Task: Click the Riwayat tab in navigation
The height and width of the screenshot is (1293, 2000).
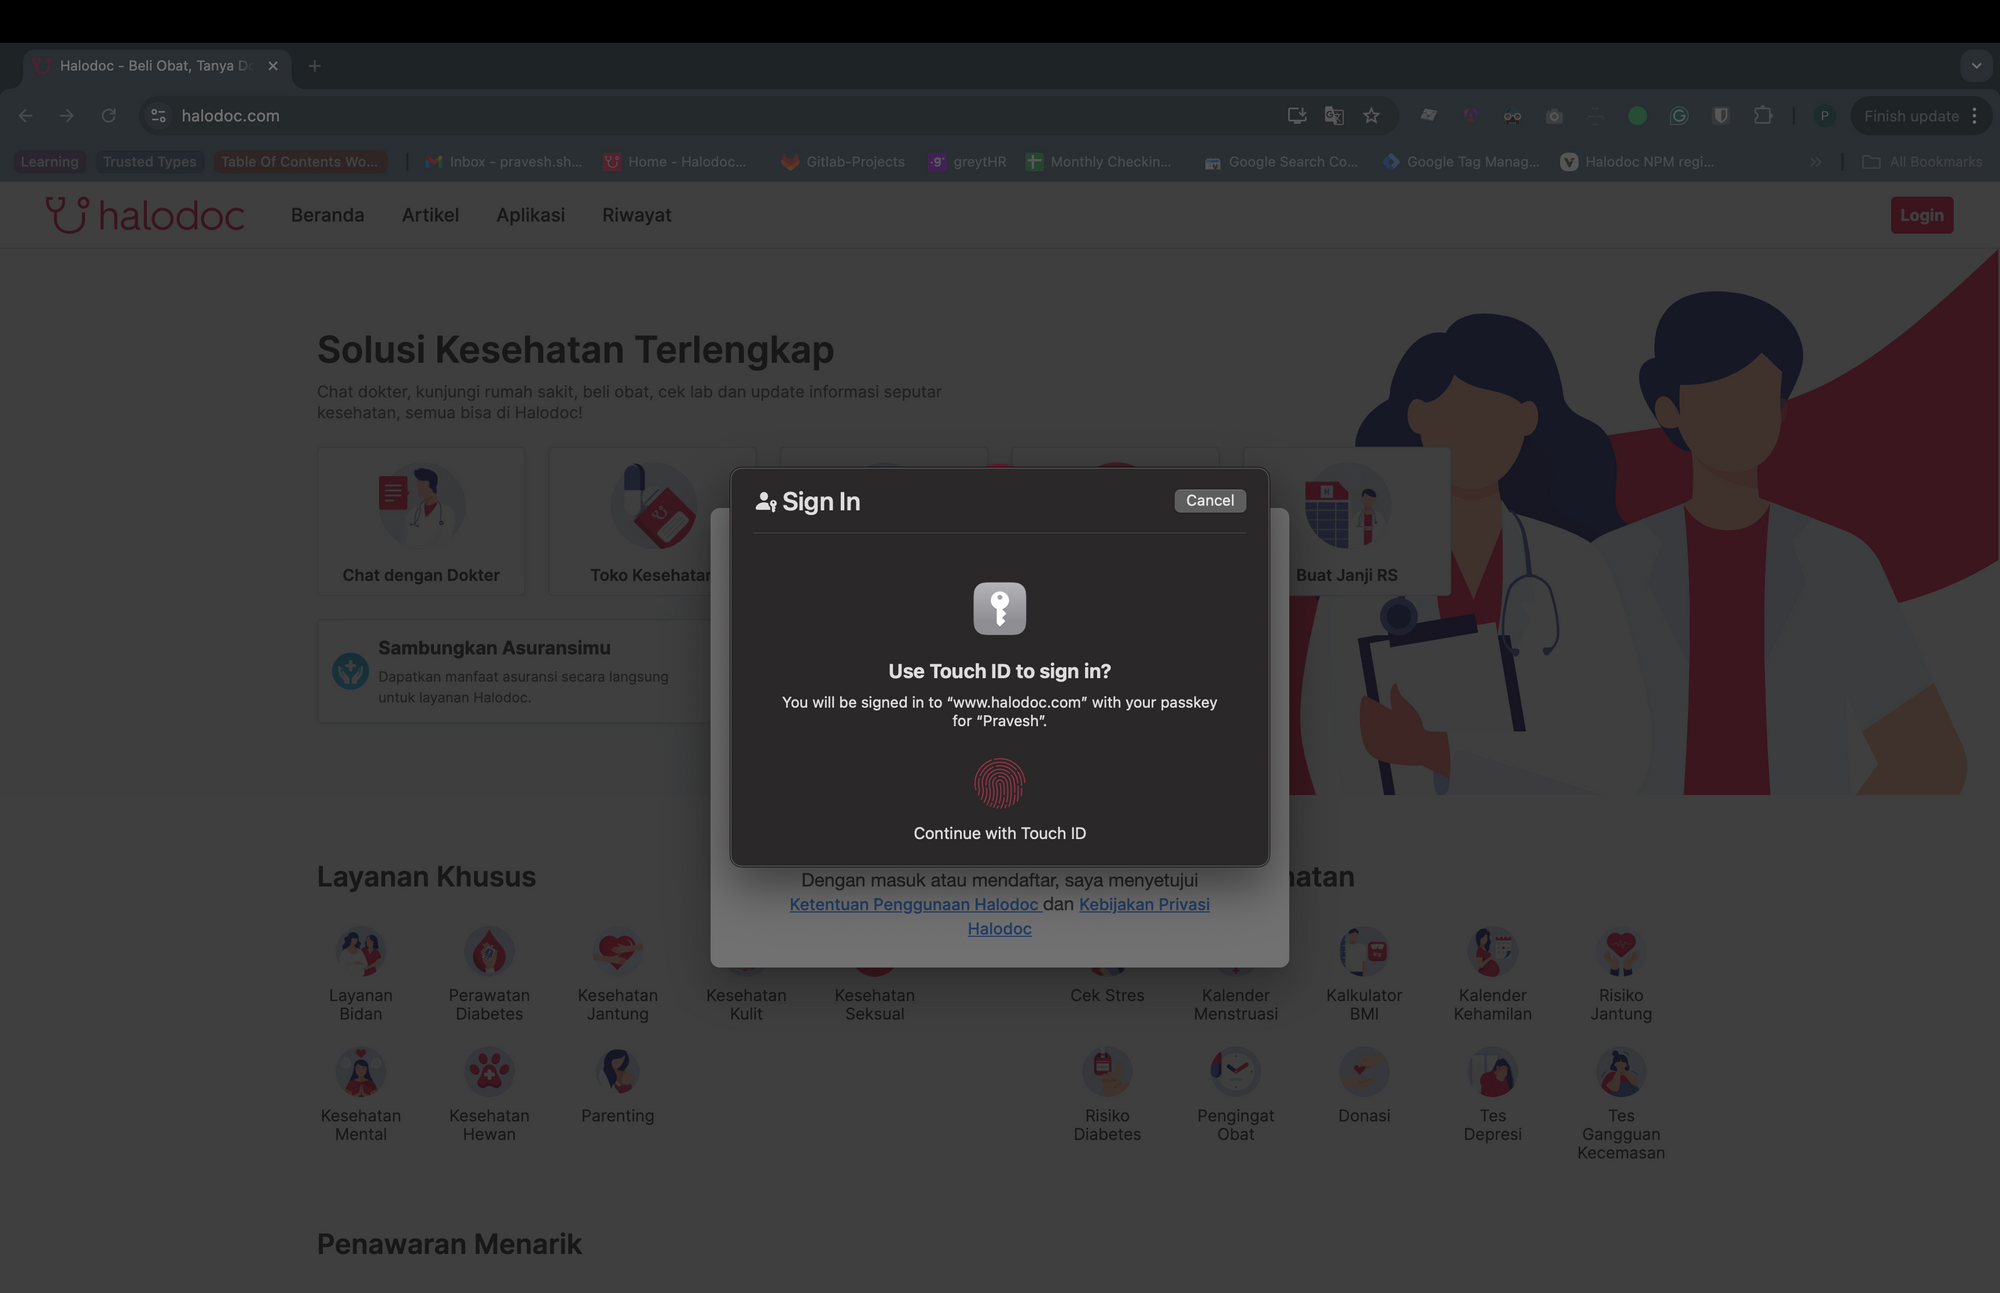Action: (637, 214)
